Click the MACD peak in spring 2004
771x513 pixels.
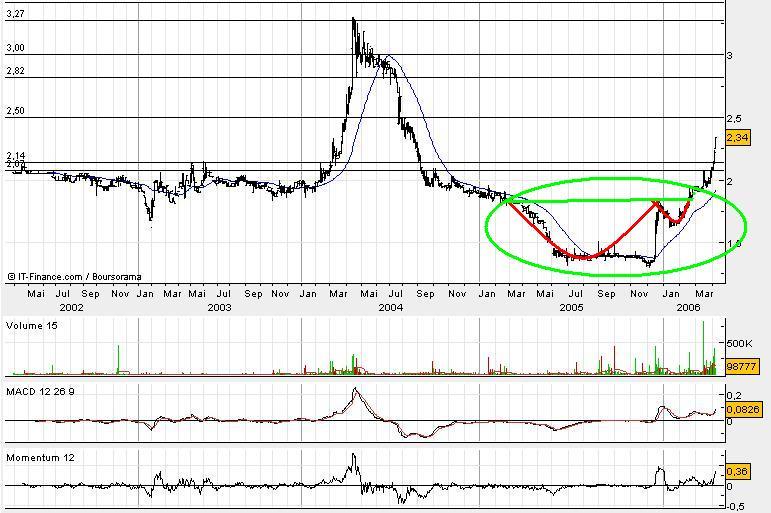pyautogui.click(x=355, y=389)
